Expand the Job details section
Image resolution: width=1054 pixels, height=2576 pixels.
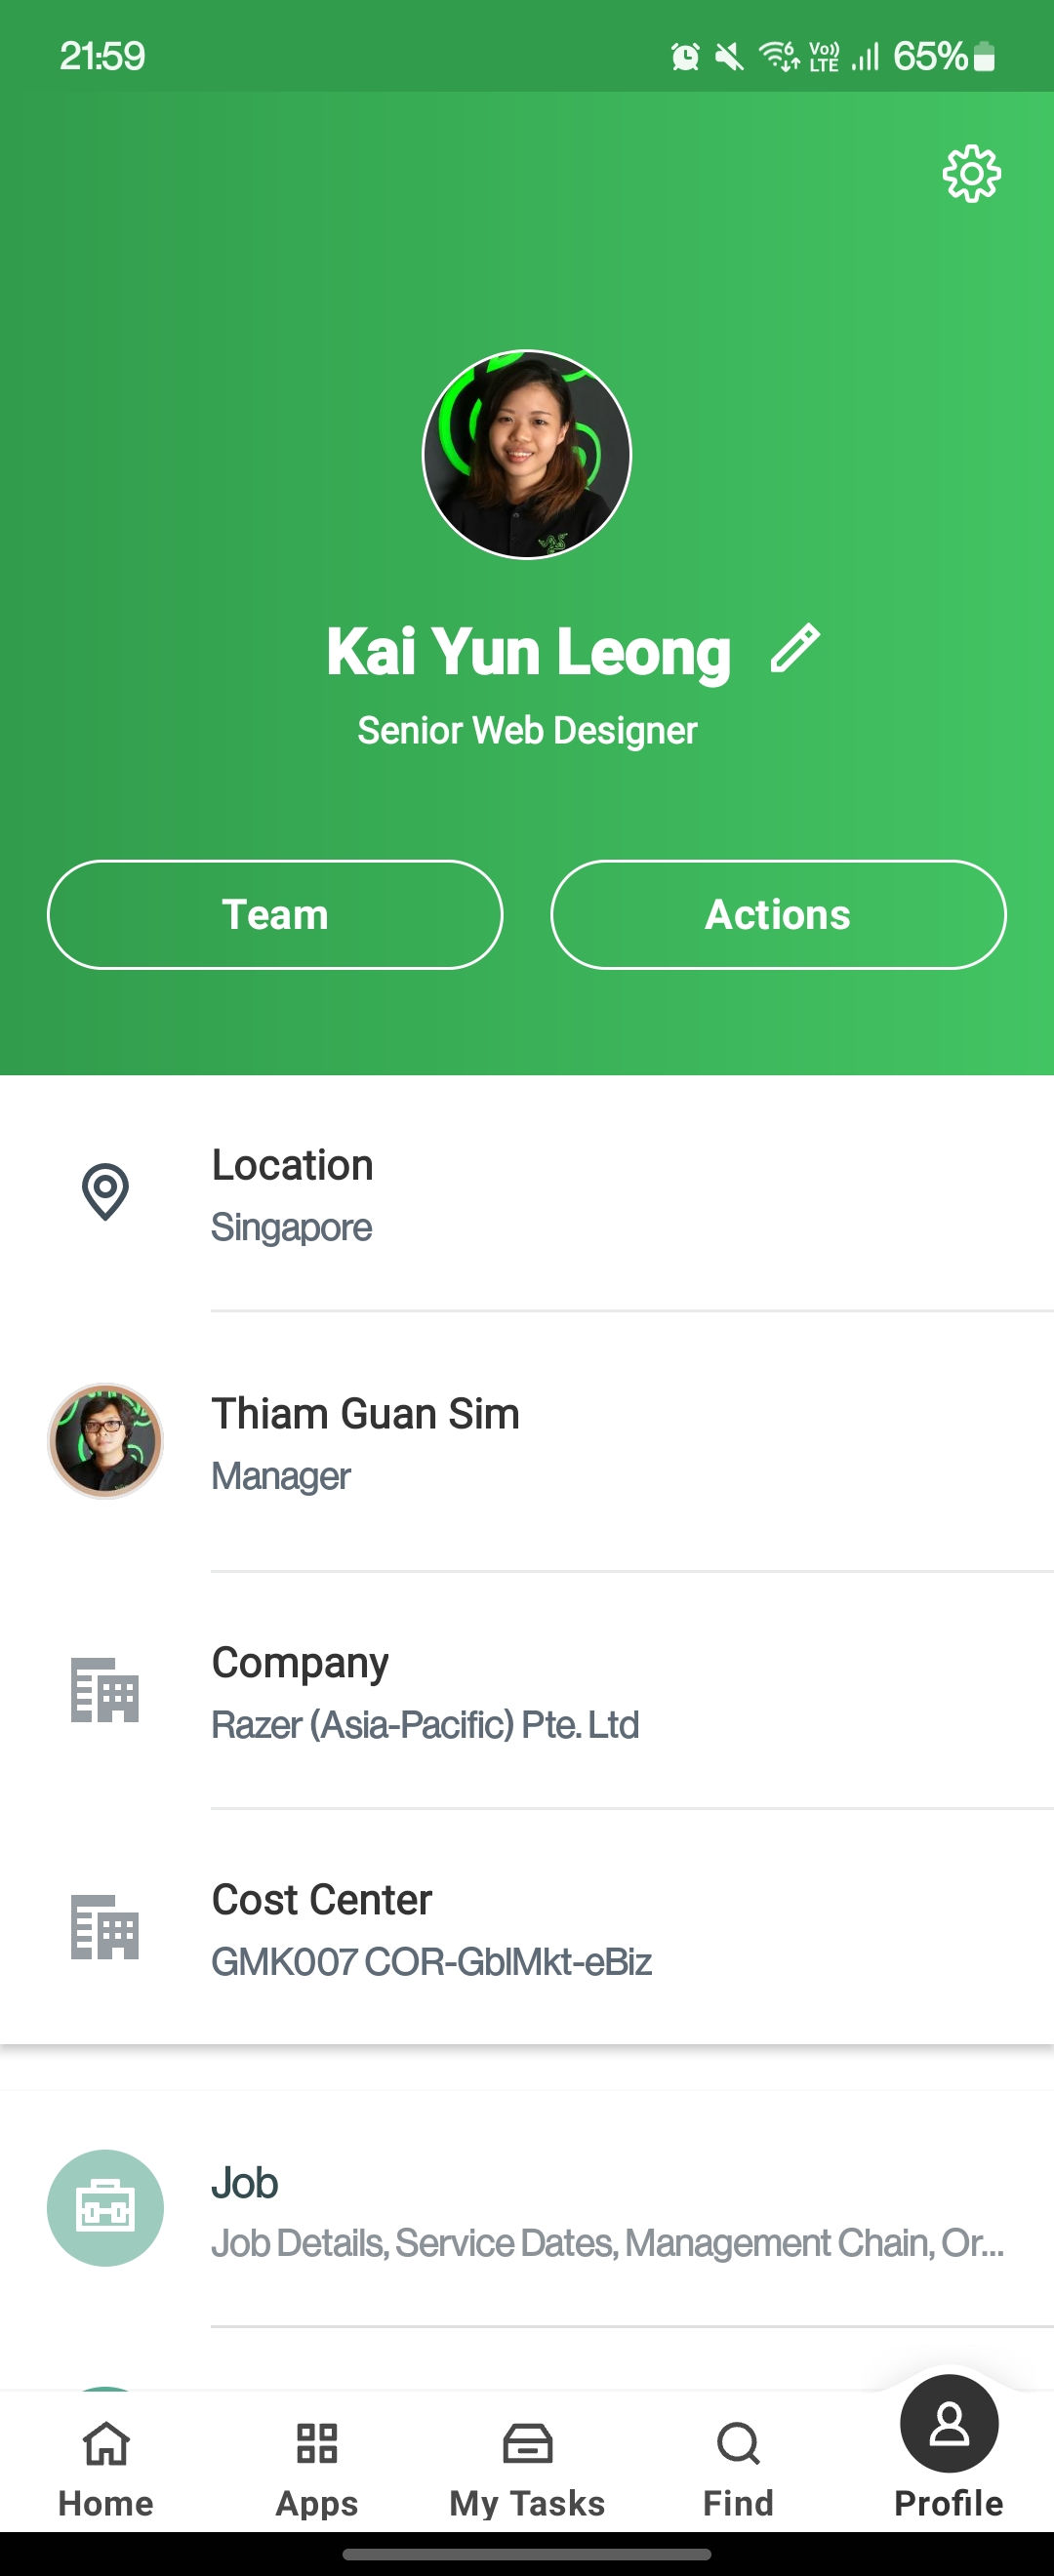(x=527, y=2209)
